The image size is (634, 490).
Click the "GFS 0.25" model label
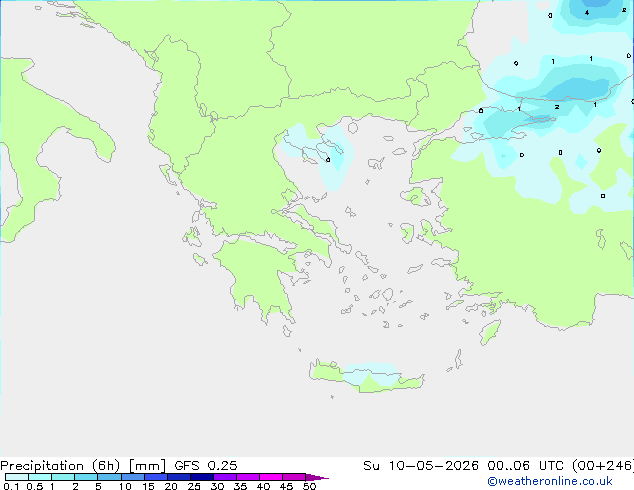click(206, 466)
